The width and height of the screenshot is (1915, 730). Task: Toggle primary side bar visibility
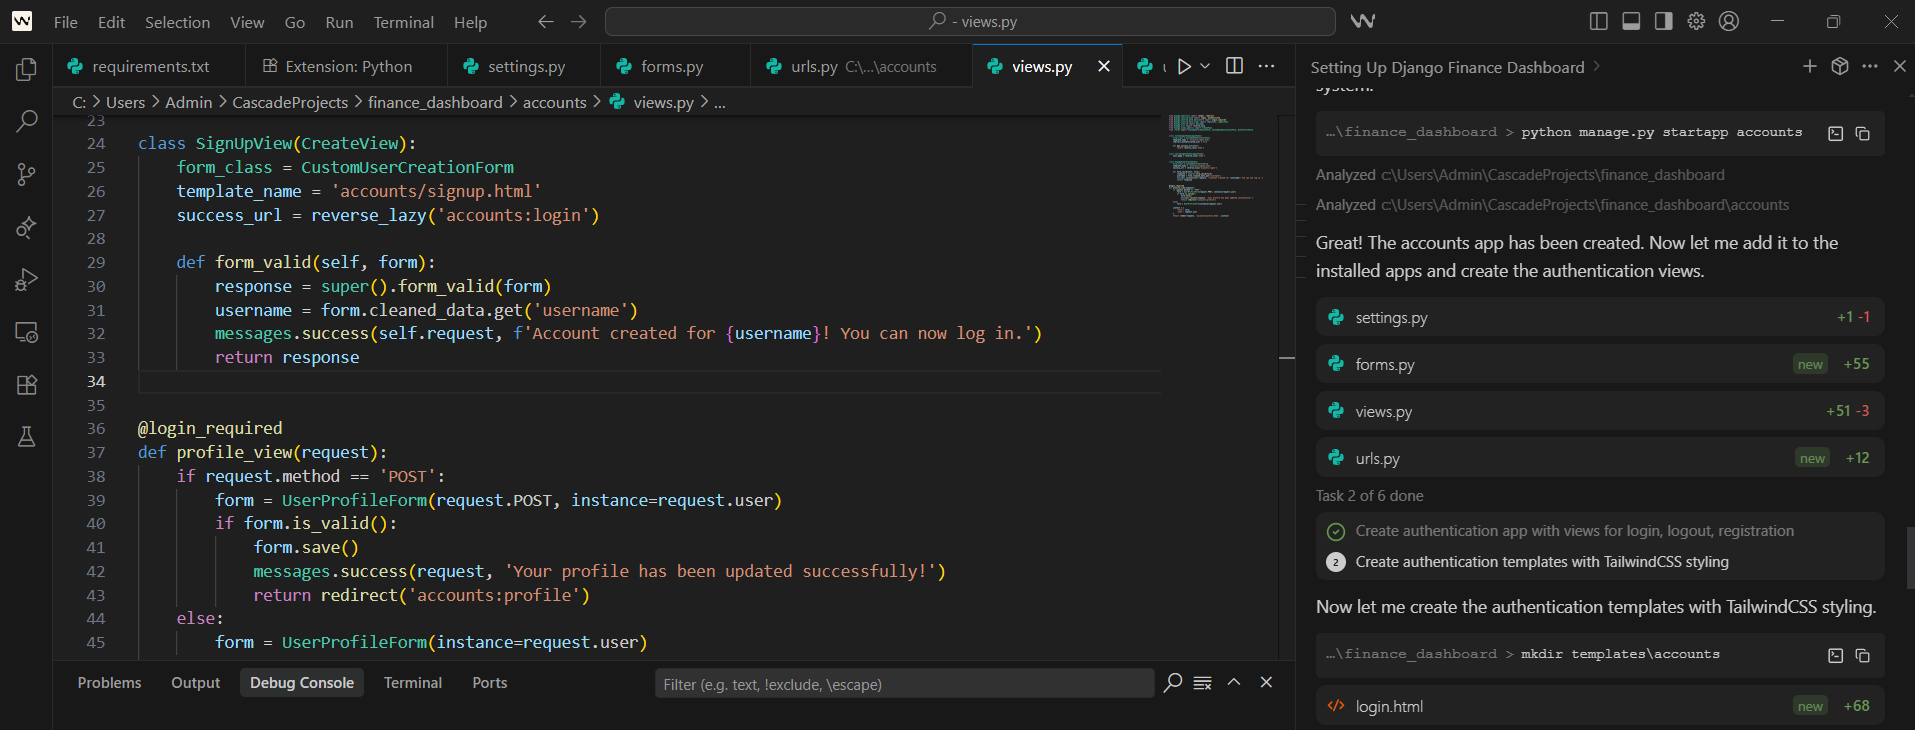(x=1599, y=21)
